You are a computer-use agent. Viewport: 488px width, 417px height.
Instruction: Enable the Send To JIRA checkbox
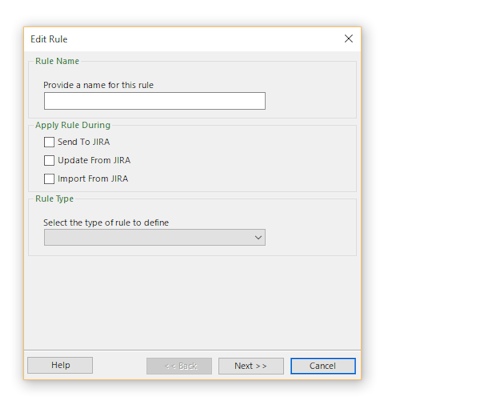[x=49, y=142]
